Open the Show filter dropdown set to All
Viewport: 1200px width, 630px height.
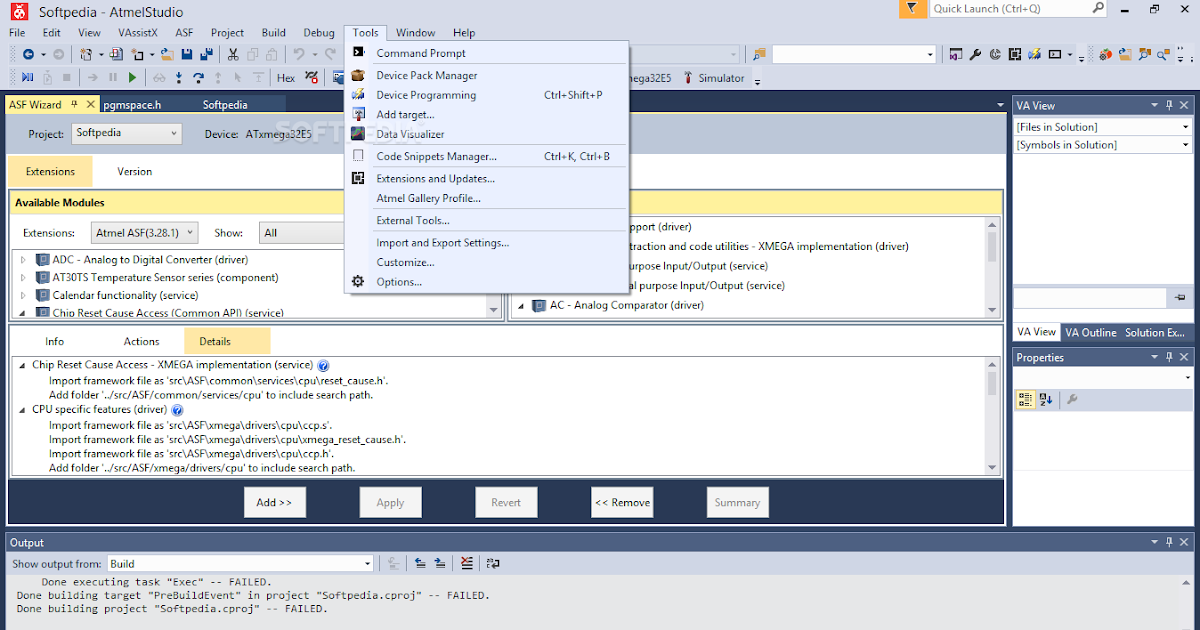pos(300,232)
